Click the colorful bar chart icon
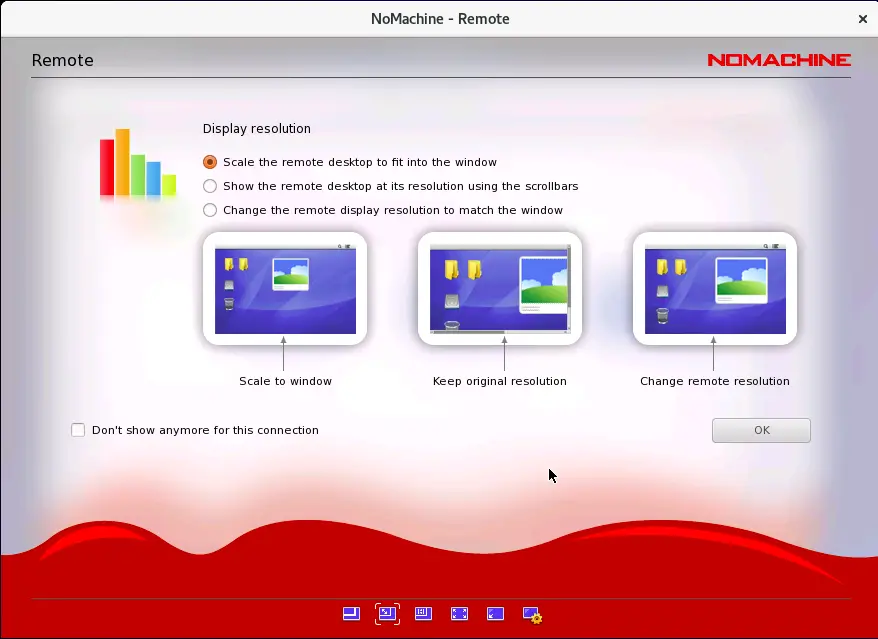This screenshot has height=639, width=878. pyautogui.click(x=138, y=162)
